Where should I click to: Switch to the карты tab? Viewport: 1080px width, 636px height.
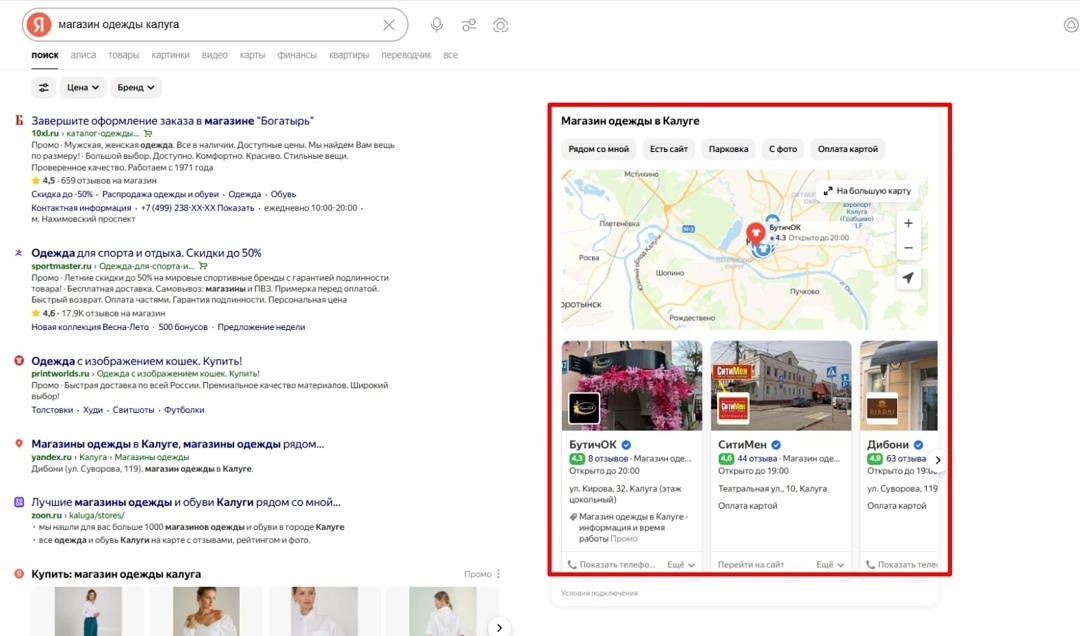click(x=252, y=55)
